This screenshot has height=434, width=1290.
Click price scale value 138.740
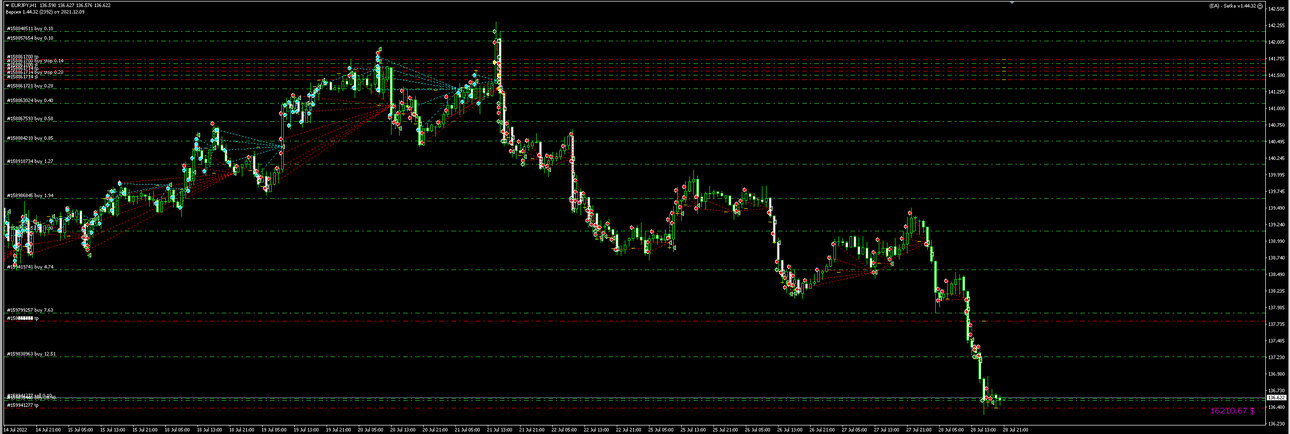(x=1277, y=258)
